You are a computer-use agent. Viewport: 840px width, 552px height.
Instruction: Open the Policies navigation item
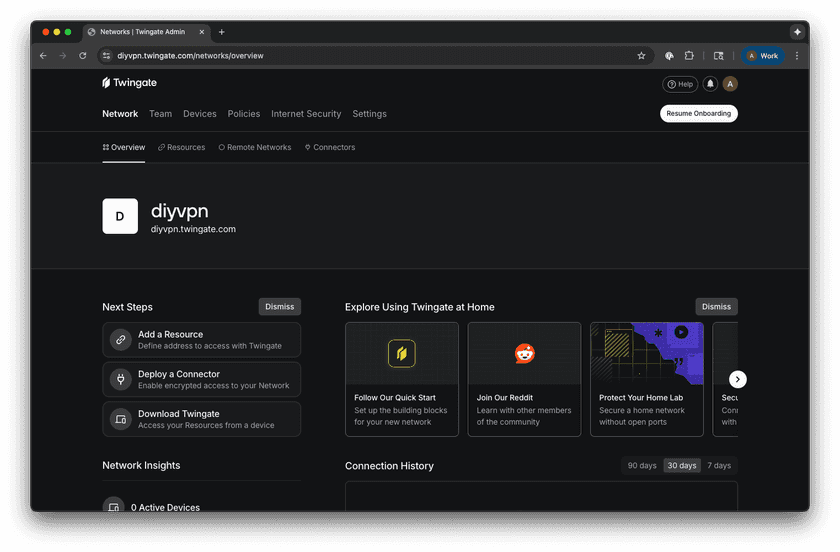[244, 114]
